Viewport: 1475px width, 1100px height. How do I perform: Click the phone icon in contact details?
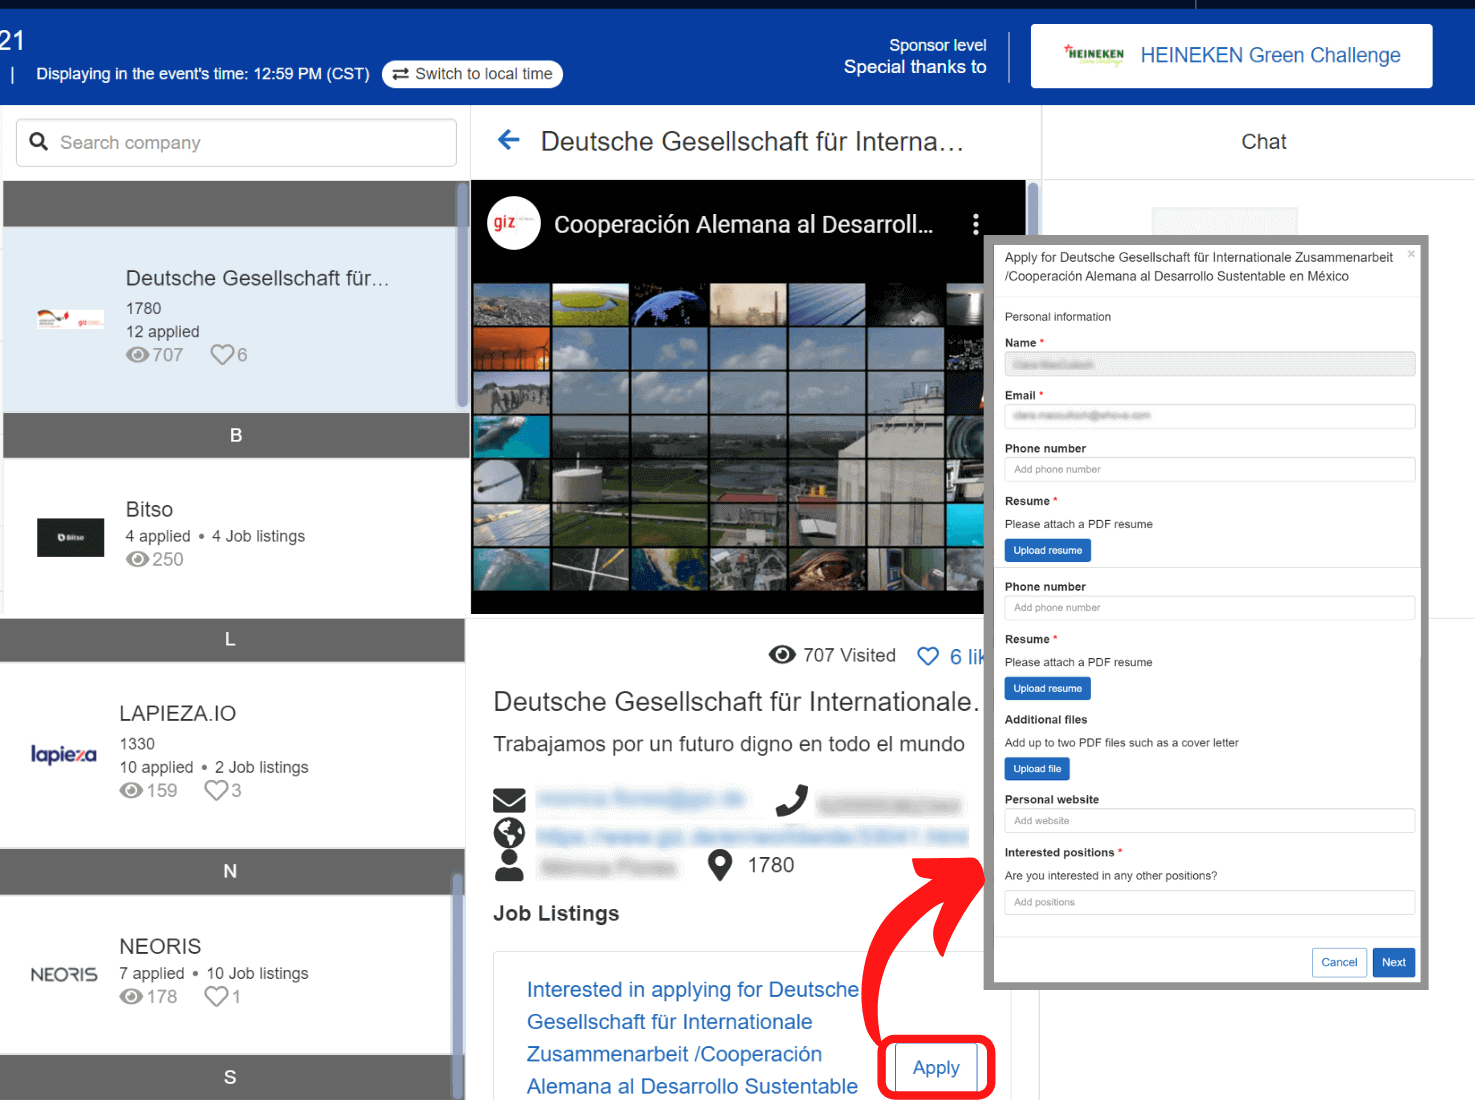792,801
